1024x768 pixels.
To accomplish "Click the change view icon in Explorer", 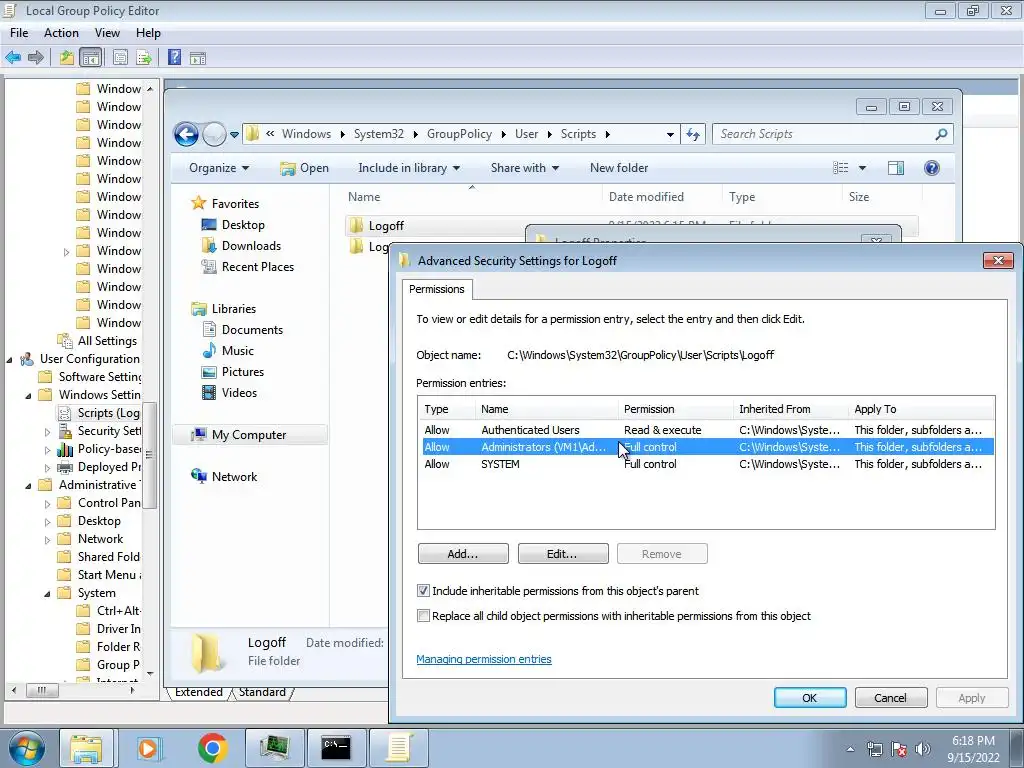I will [x=840, y=168].
